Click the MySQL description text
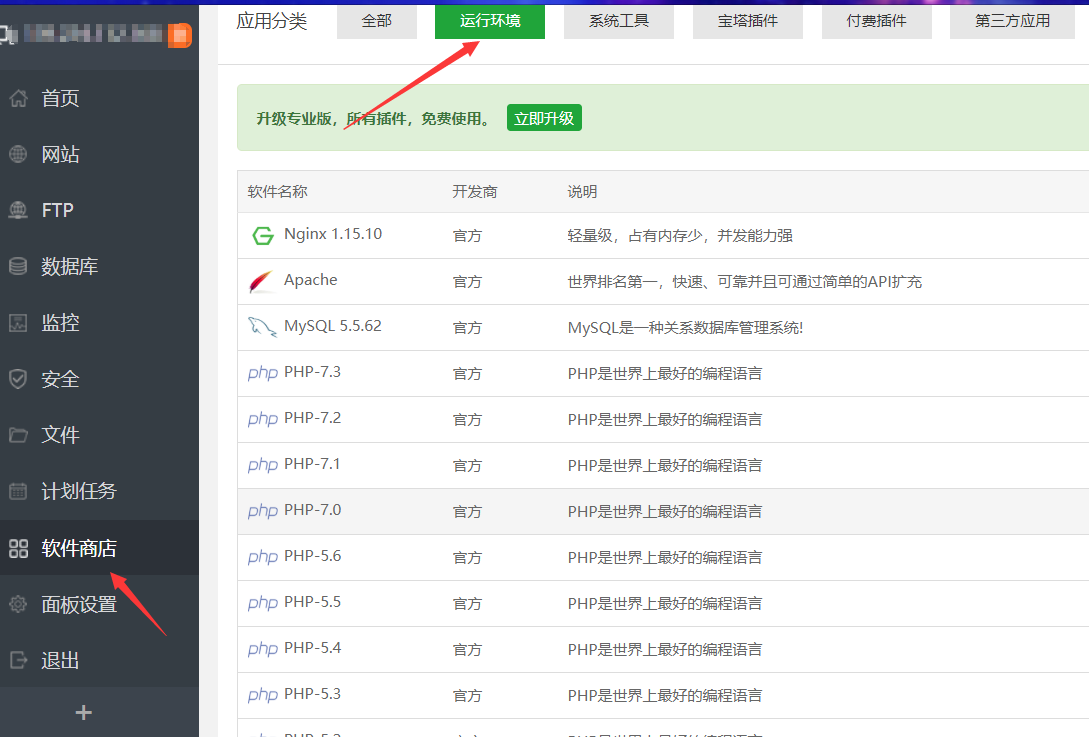 click(x=685, y=328)
